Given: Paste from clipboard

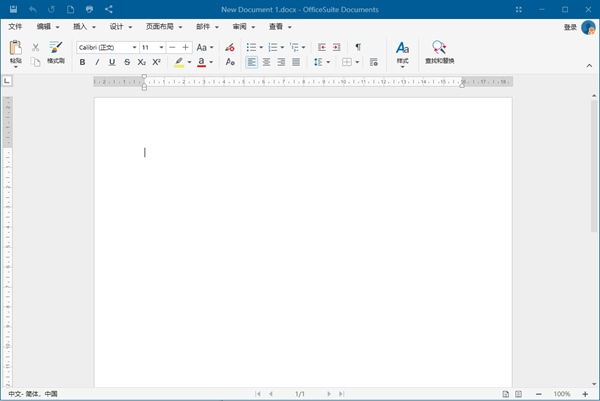Looking at the screenshot, I should pyautogui.click(x=16, y=54).
